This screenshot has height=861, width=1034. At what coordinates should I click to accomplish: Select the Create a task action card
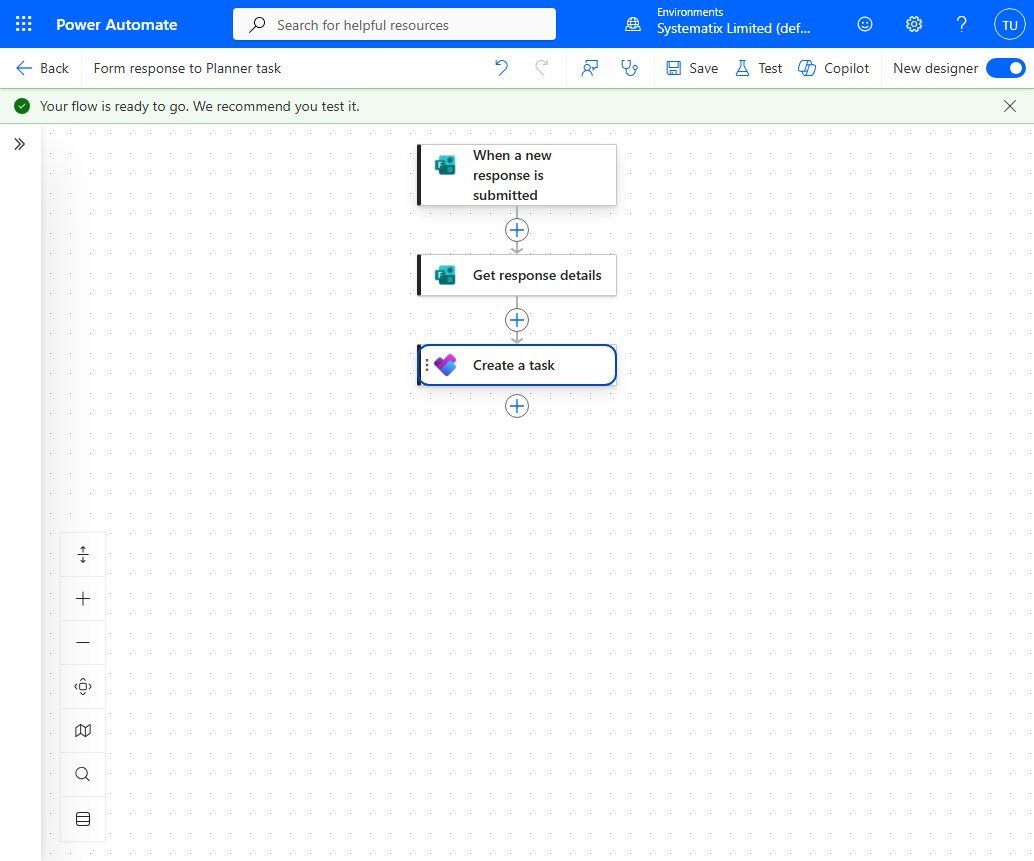click(517, 365)
